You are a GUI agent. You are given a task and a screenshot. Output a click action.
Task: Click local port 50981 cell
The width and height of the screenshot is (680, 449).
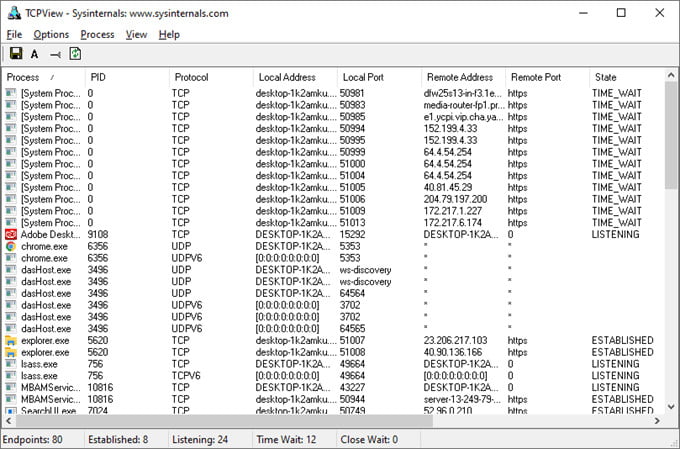[x=353, y=93]
